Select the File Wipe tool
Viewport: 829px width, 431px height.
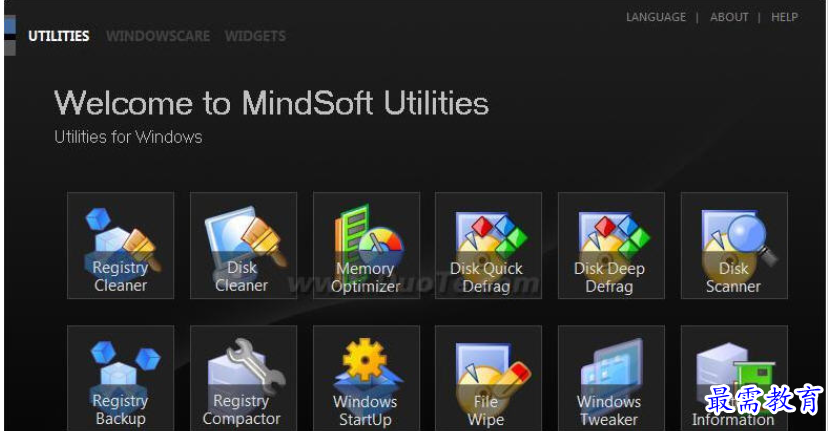[x=488, y=378]
